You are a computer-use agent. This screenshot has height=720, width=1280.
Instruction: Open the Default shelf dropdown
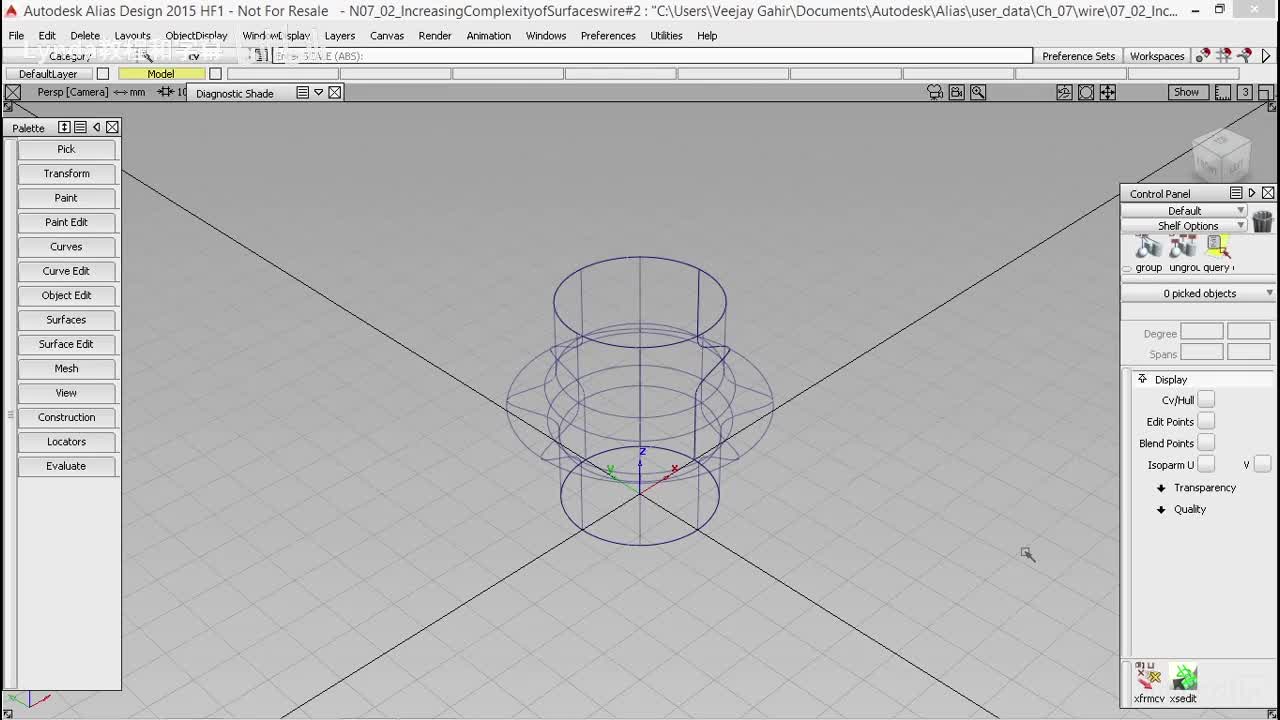pos(1185,211)
